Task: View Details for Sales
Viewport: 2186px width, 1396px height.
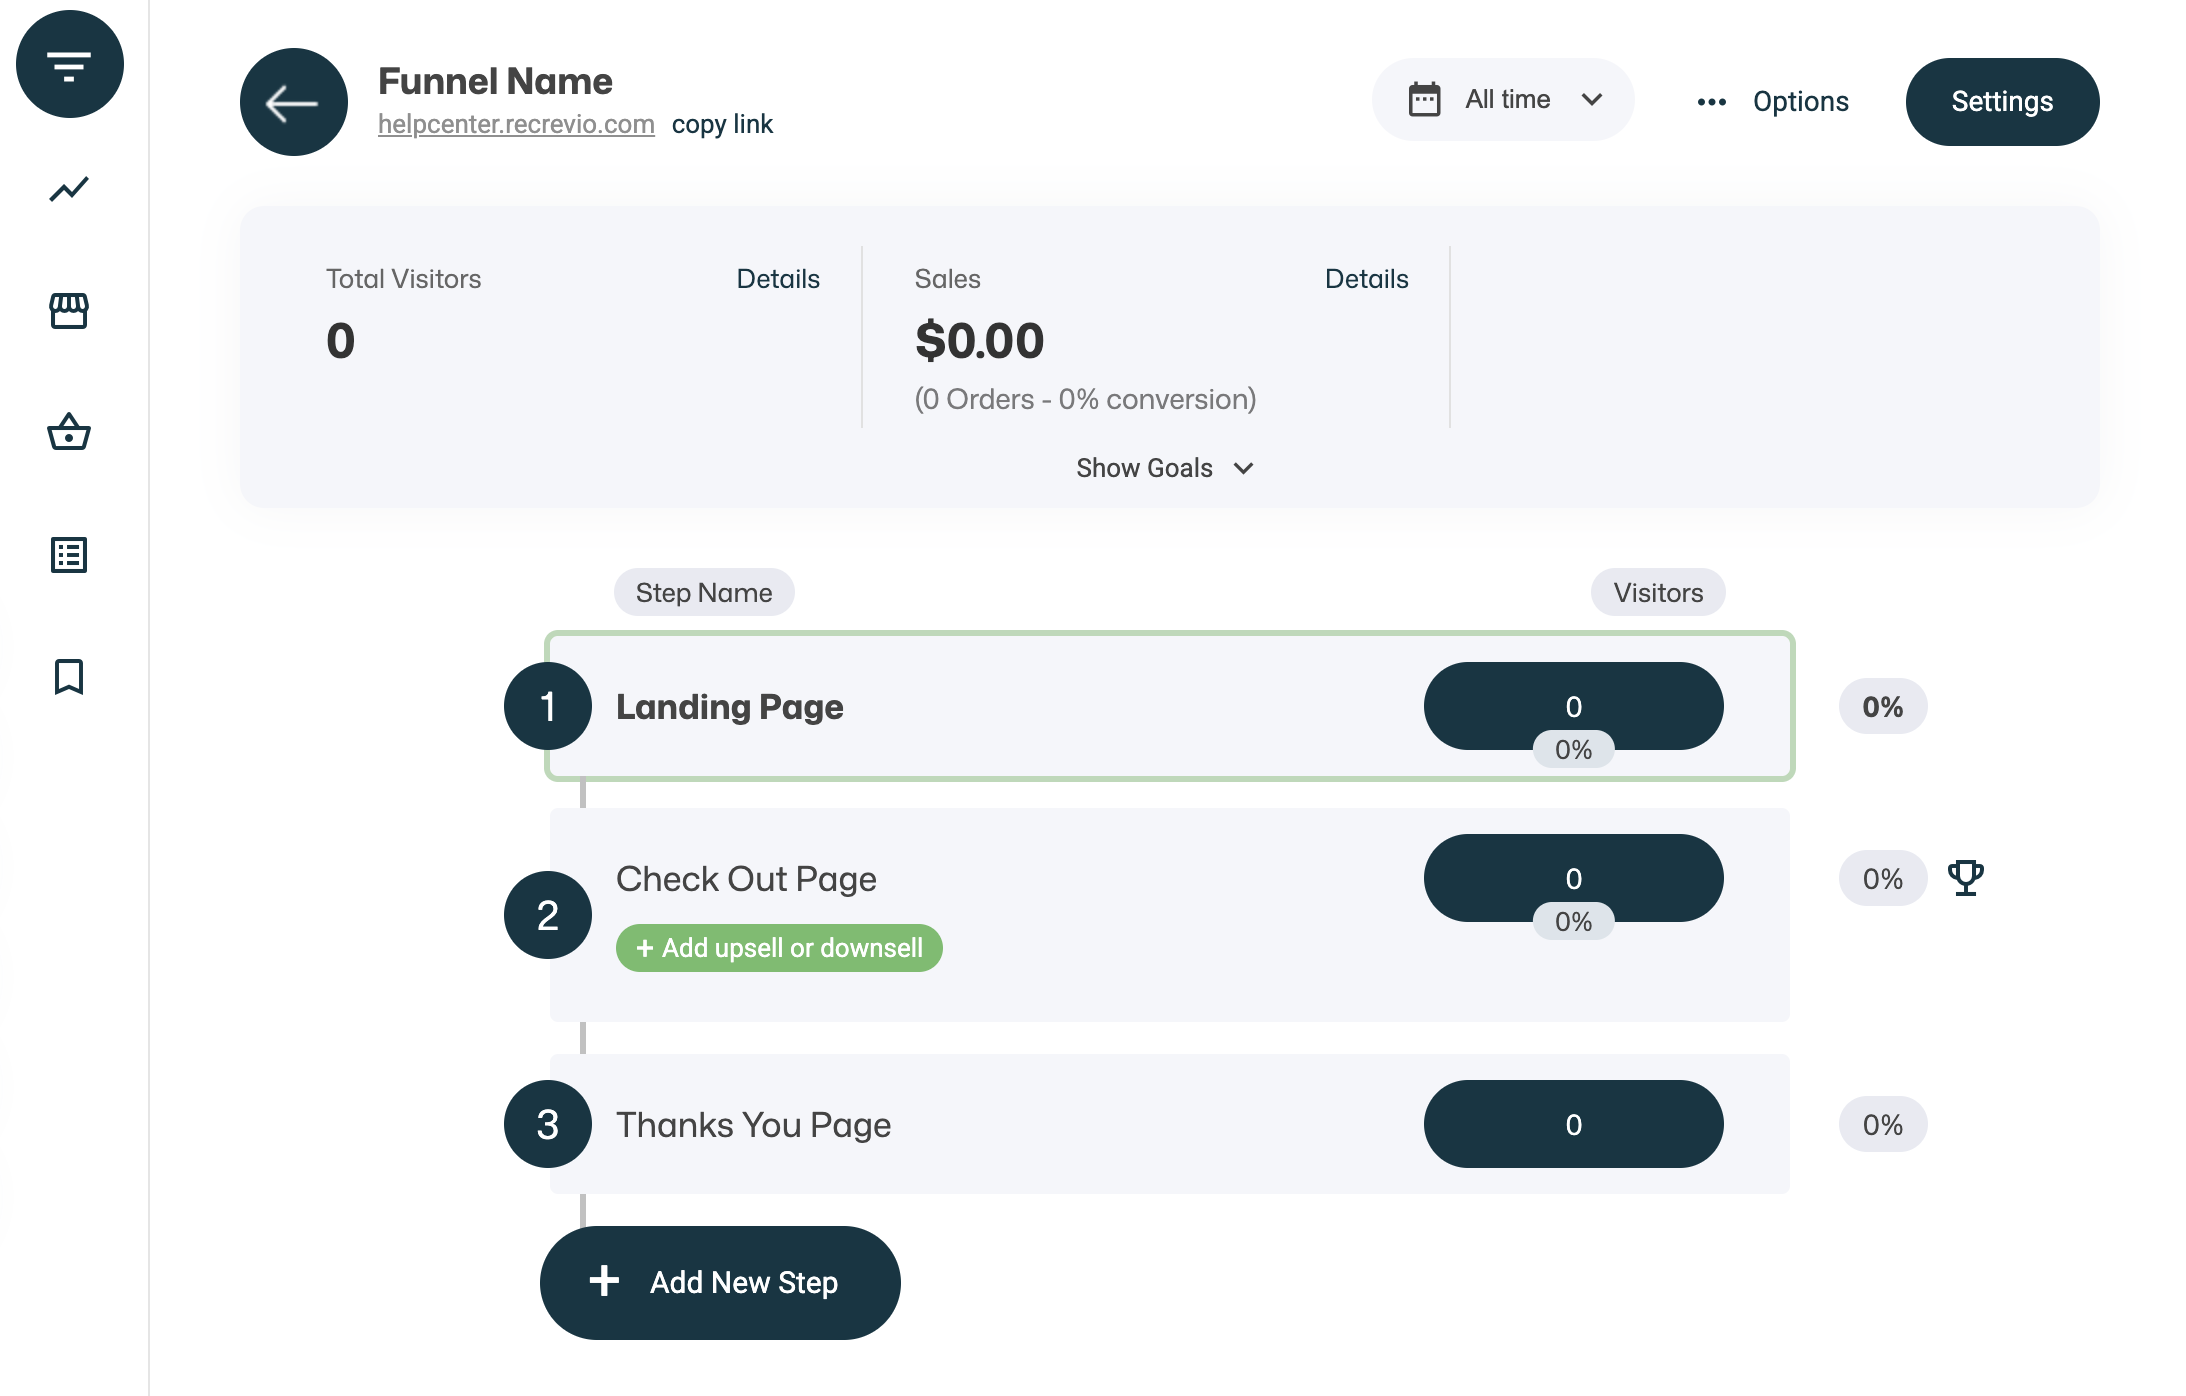Action: 1365,279
